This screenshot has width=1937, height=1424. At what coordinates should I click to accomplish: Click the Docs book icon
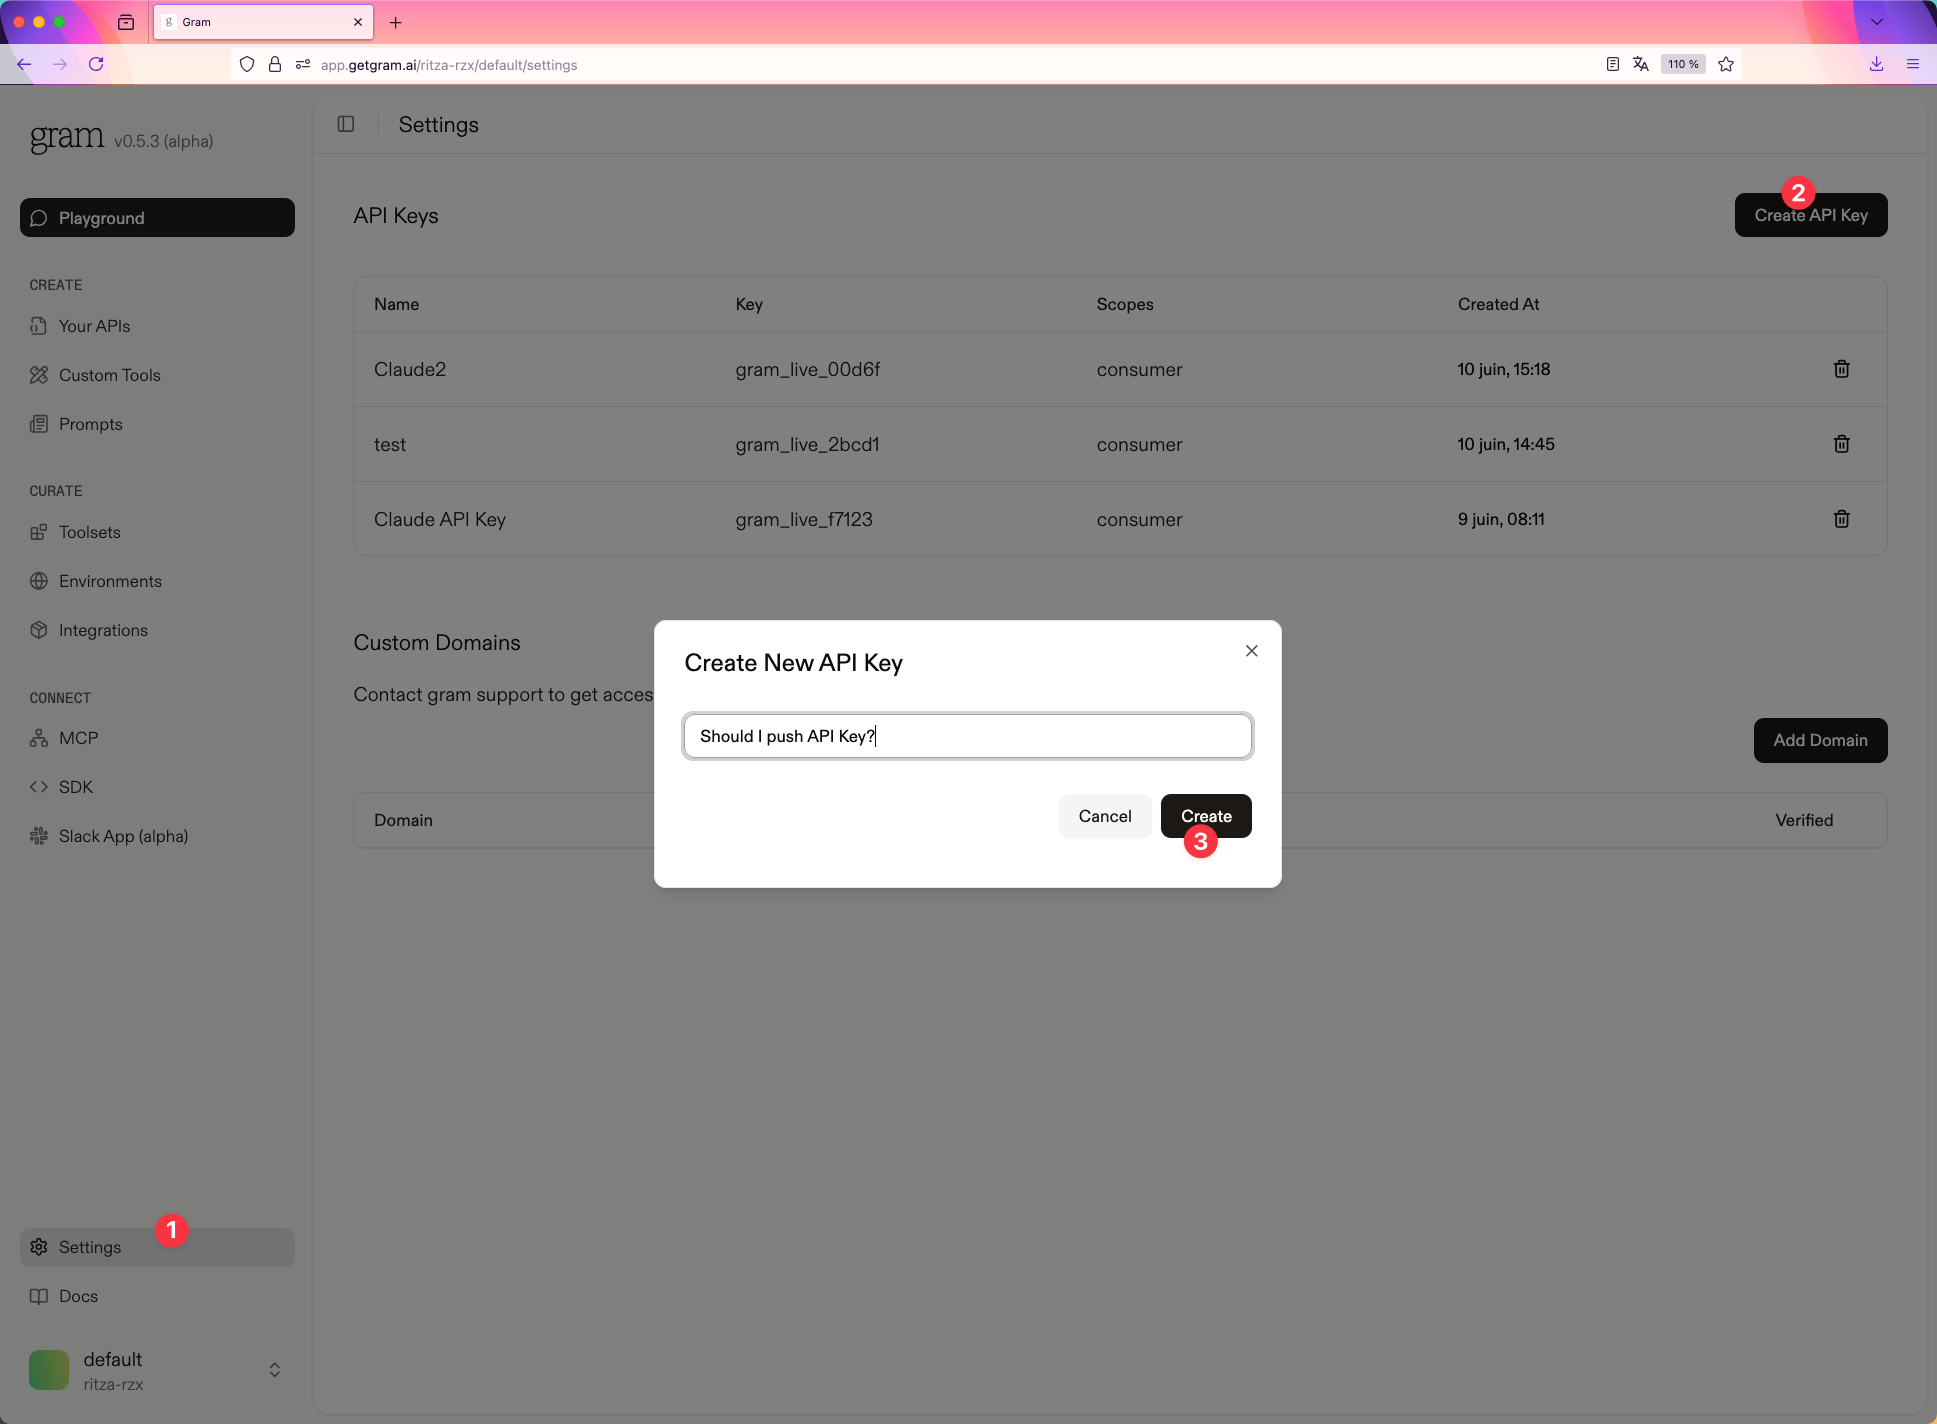point(39,1296)
